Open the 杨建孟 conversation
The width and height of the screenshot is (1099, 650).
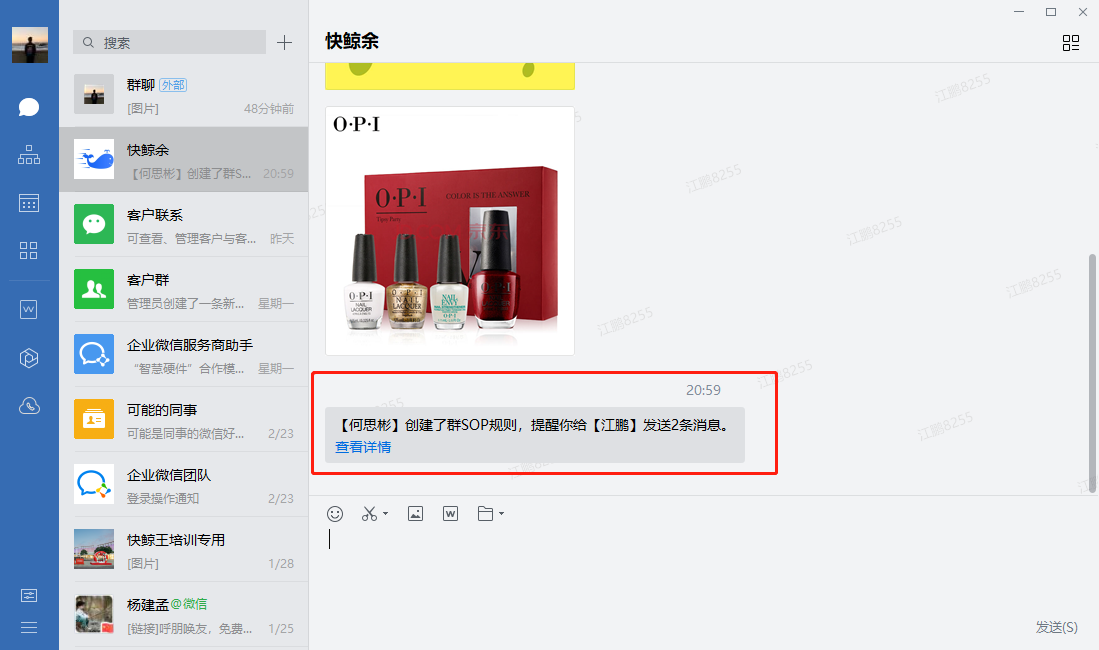[184, 614]
